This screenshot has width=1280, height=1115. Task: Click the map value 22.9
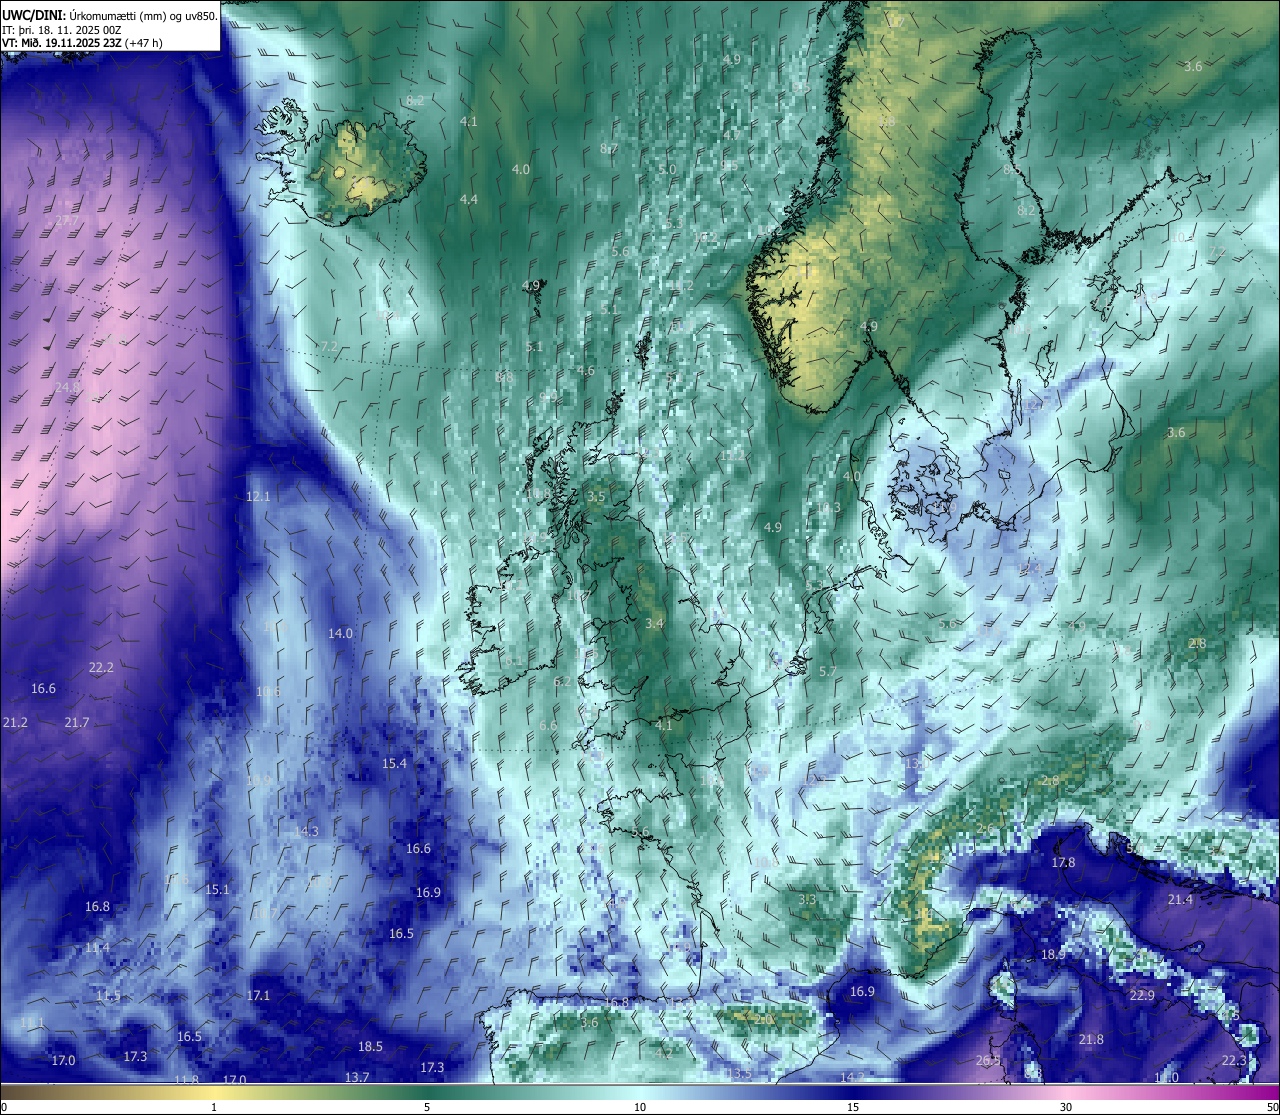click(1142, 995)
